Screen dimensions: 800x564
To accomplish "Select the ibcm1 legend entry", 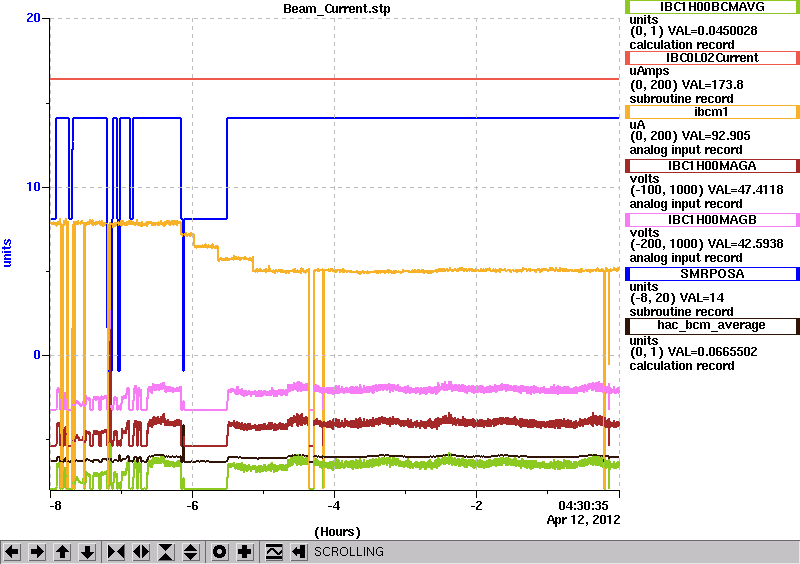I will pyautogui.click(x=712, y=112).
